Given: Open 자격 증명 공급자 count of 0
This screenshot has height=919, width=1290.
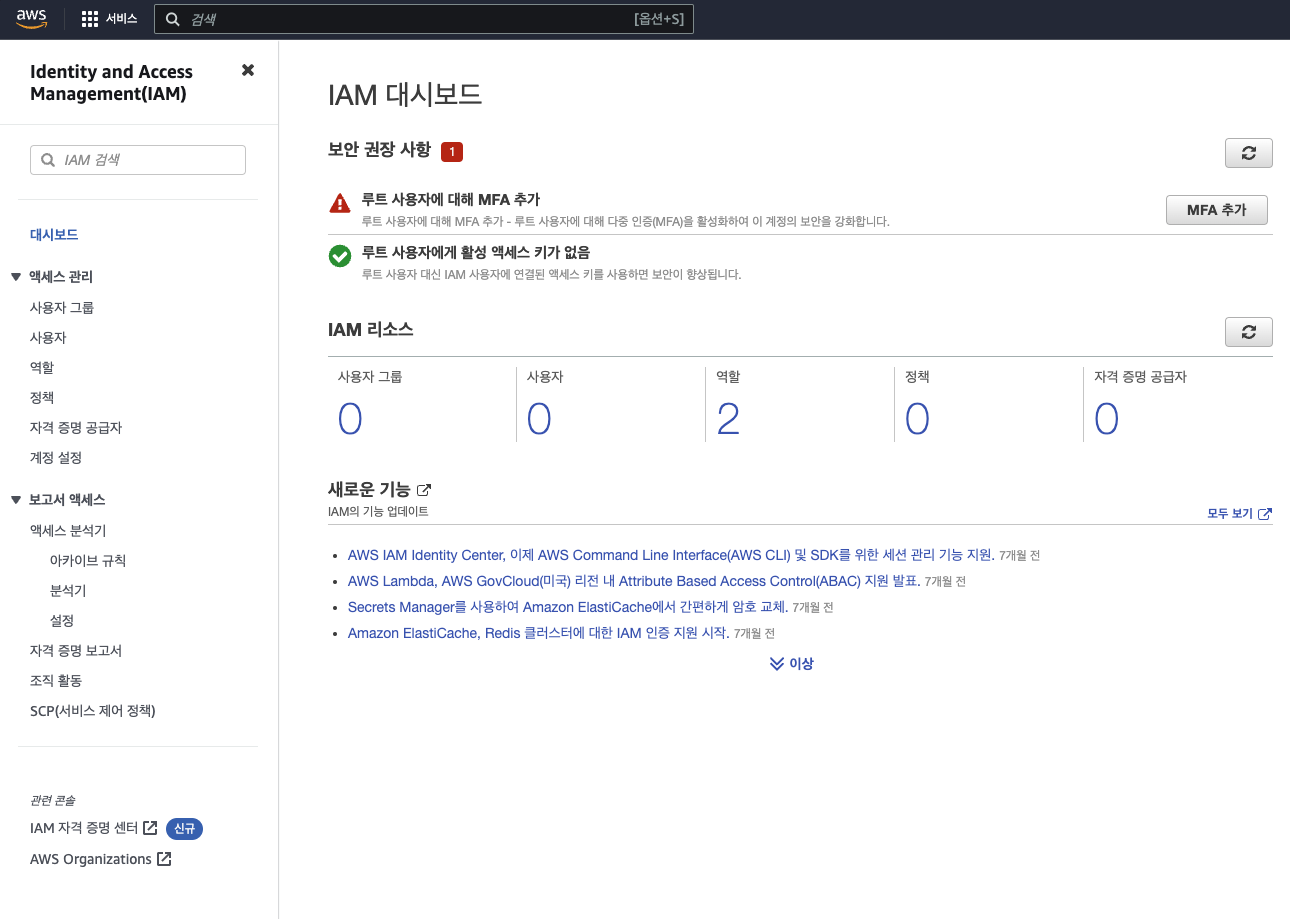Looking at the screenshot, I should (1106, 419).
